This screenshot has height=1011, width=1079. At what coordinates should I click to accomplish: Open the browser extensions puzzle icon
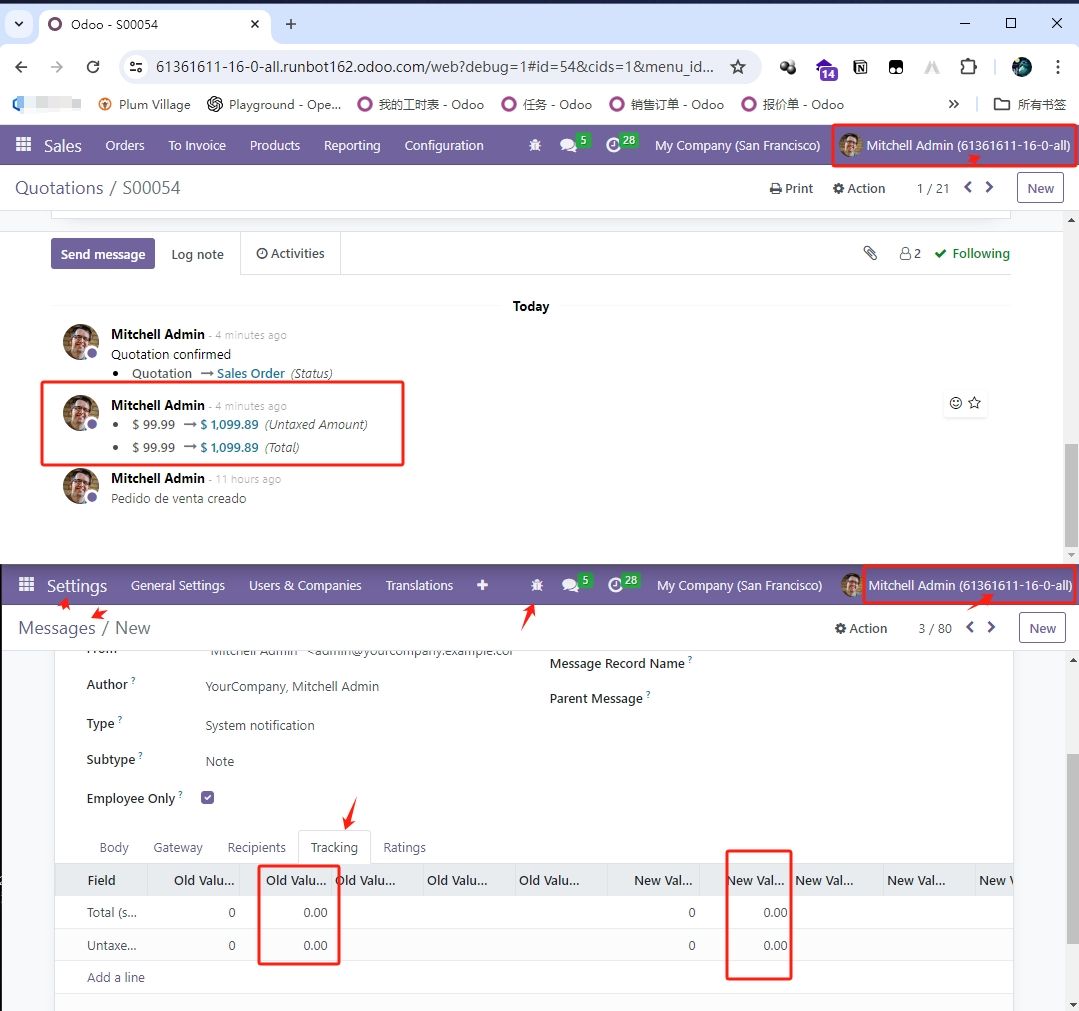pyautogui.click(x=968, y=67)
